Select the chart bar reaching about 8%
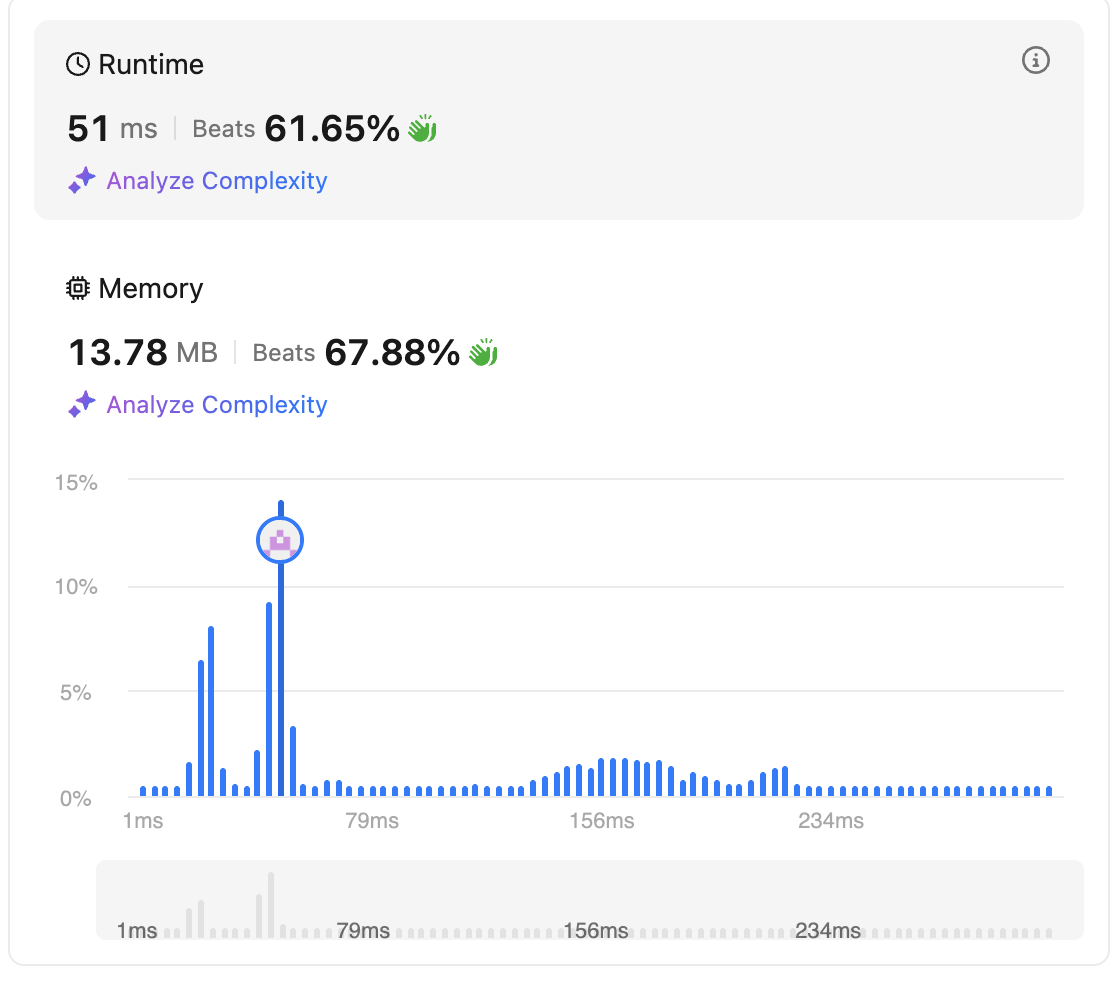 (x=211, y=710)
